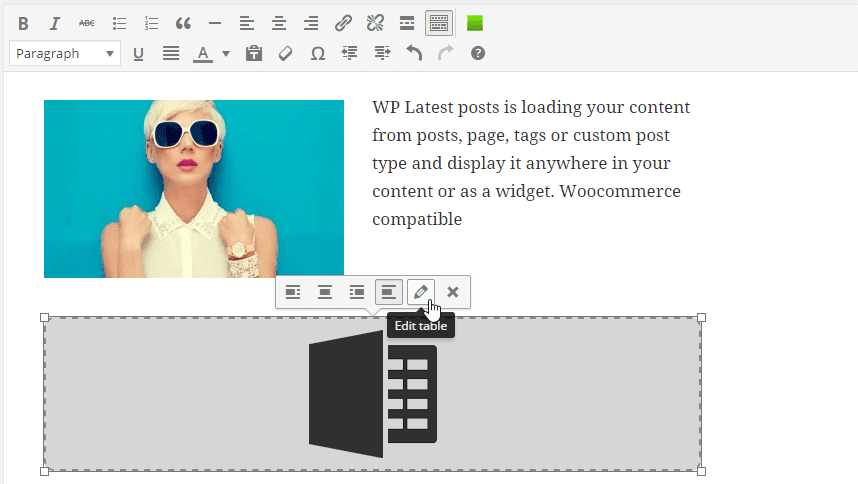Image resolution: width=858 pixels, height=484 pixels.
Task: Click the remove link icon
Action: (375, 23)
